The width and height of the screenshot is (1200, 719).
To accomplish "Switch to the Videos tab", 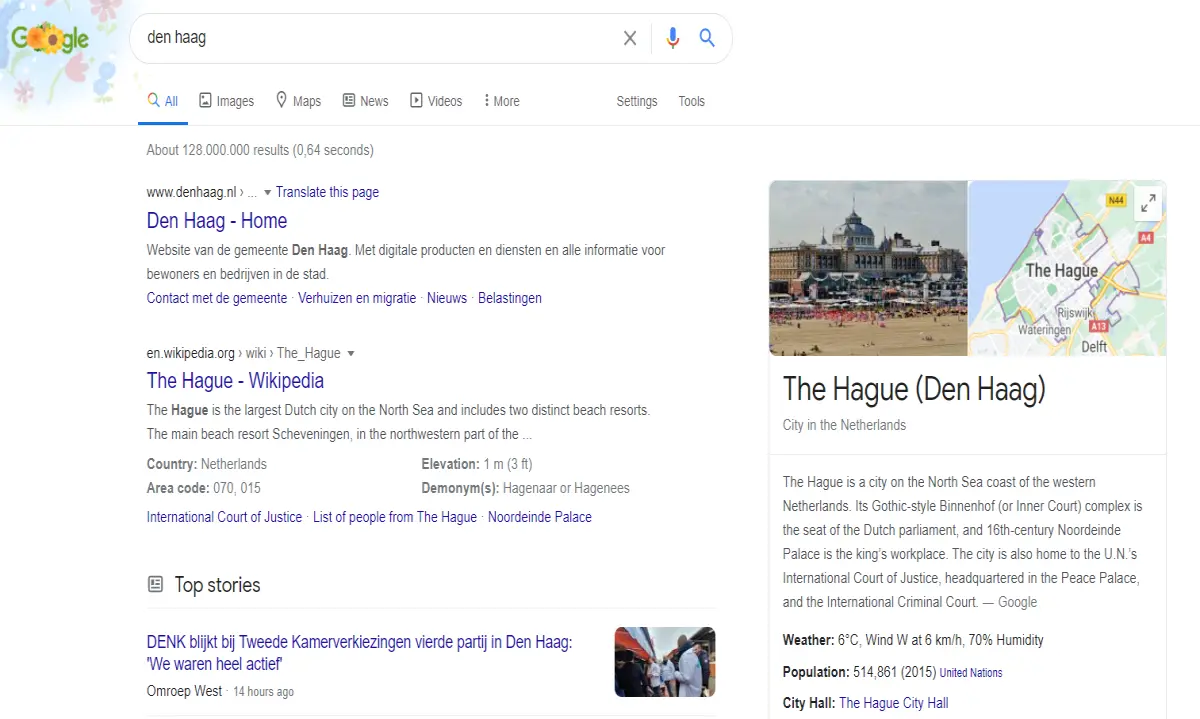I will tap(435, 101).
